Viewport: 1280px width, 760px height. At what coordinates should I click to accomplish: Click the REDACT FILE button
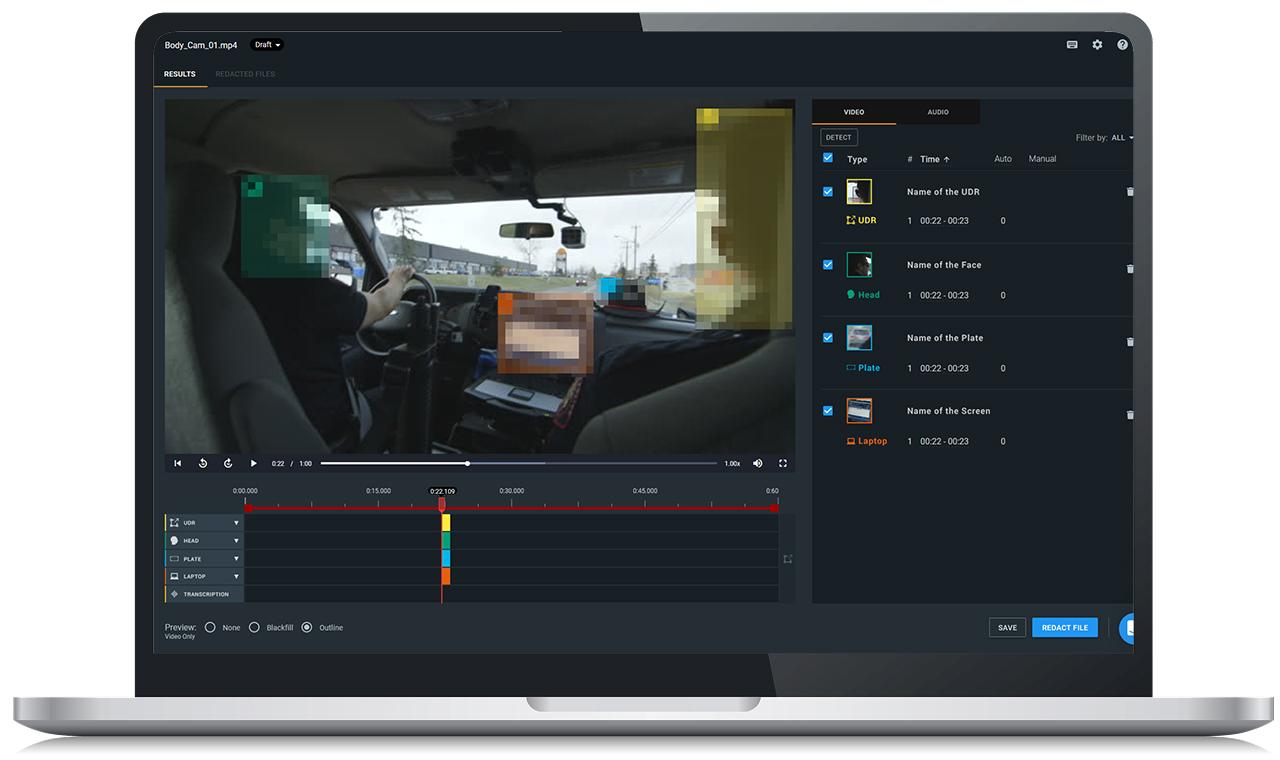(1065, 627)
